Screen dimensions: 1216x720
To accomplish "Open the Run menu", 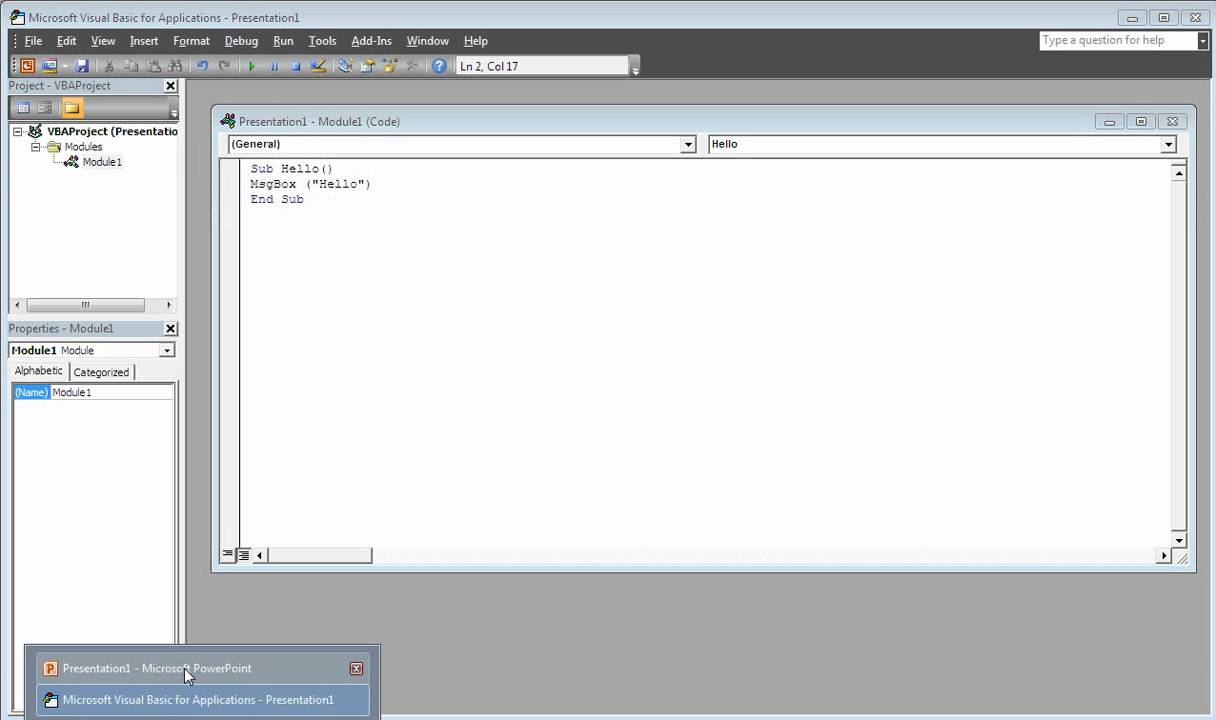I will [283, 41].
